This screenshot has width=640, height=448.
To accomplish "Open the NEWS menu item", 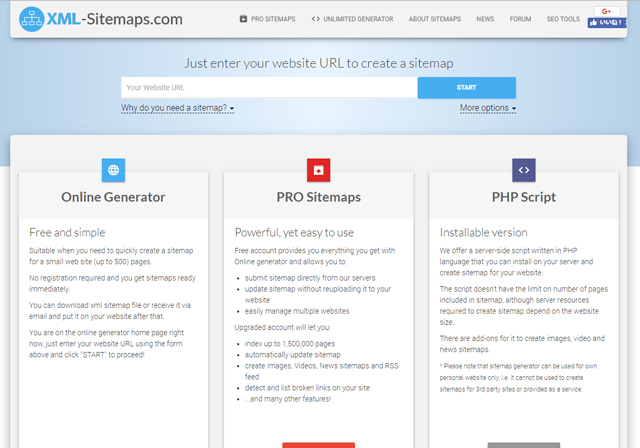I will click(x=485, y=19).
